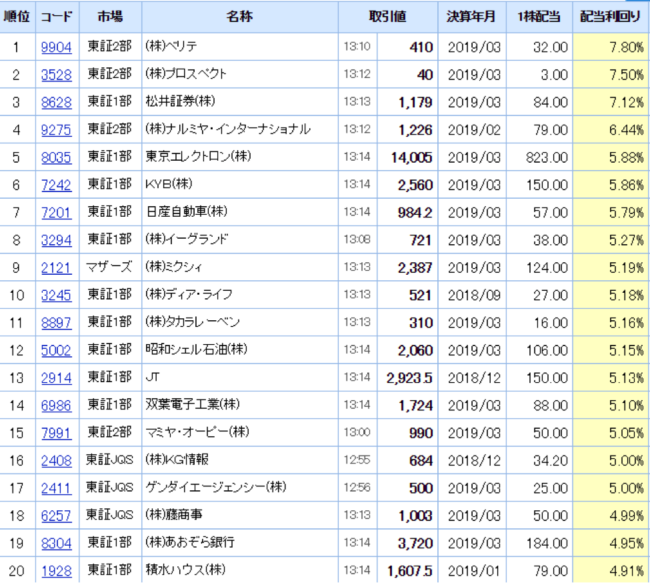Open stock code 3528 link
Image resolution: width=650 pixels, height=583 pixels.
click(56, 74)
